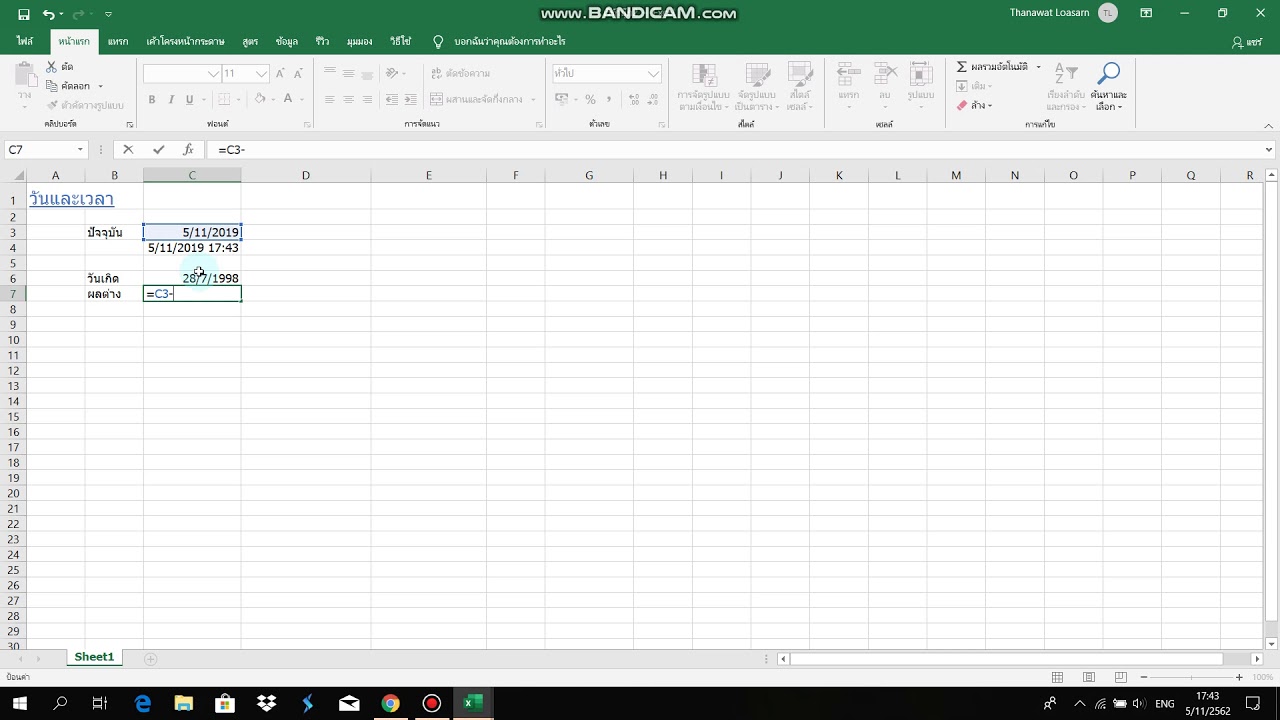Screen dimensions: 1280x720
Task: Switch to Formulas (สูตร) tab
Action: coord(250,41)
